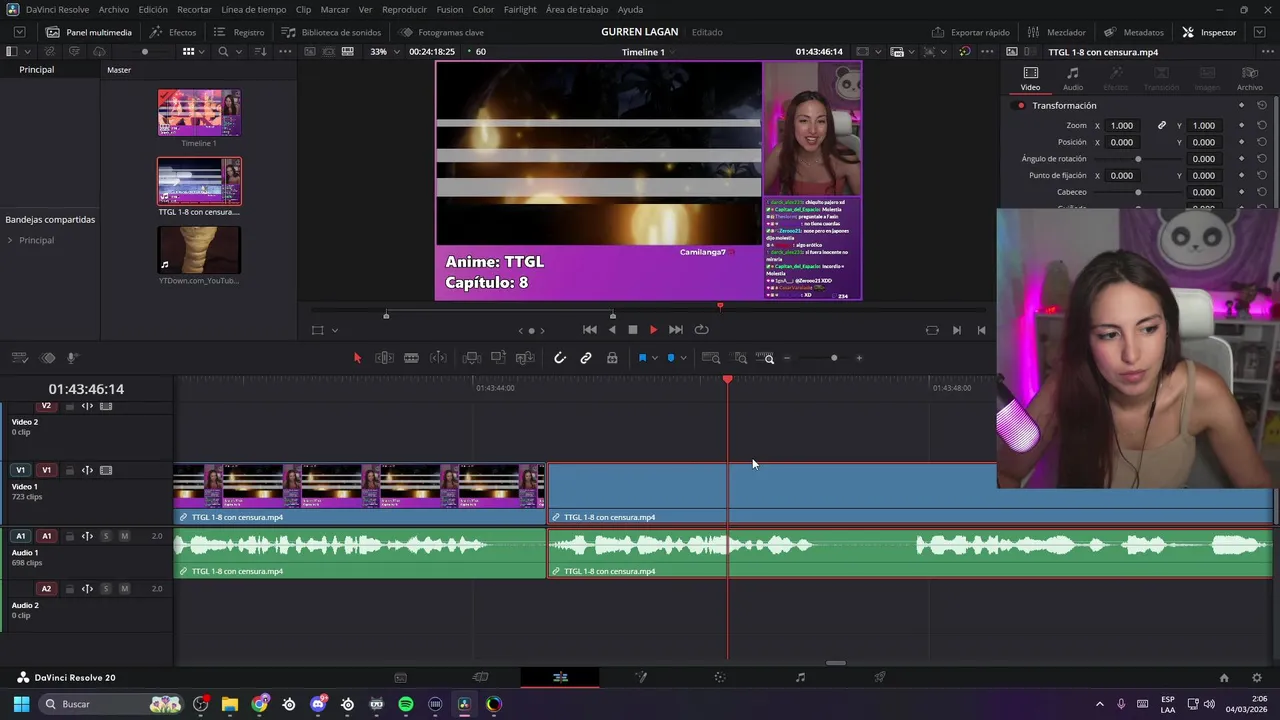Image resolution: width=1280 pixels, height=720 pixels.
Task: Toggle position lock padlock icon
Action: 612,358
